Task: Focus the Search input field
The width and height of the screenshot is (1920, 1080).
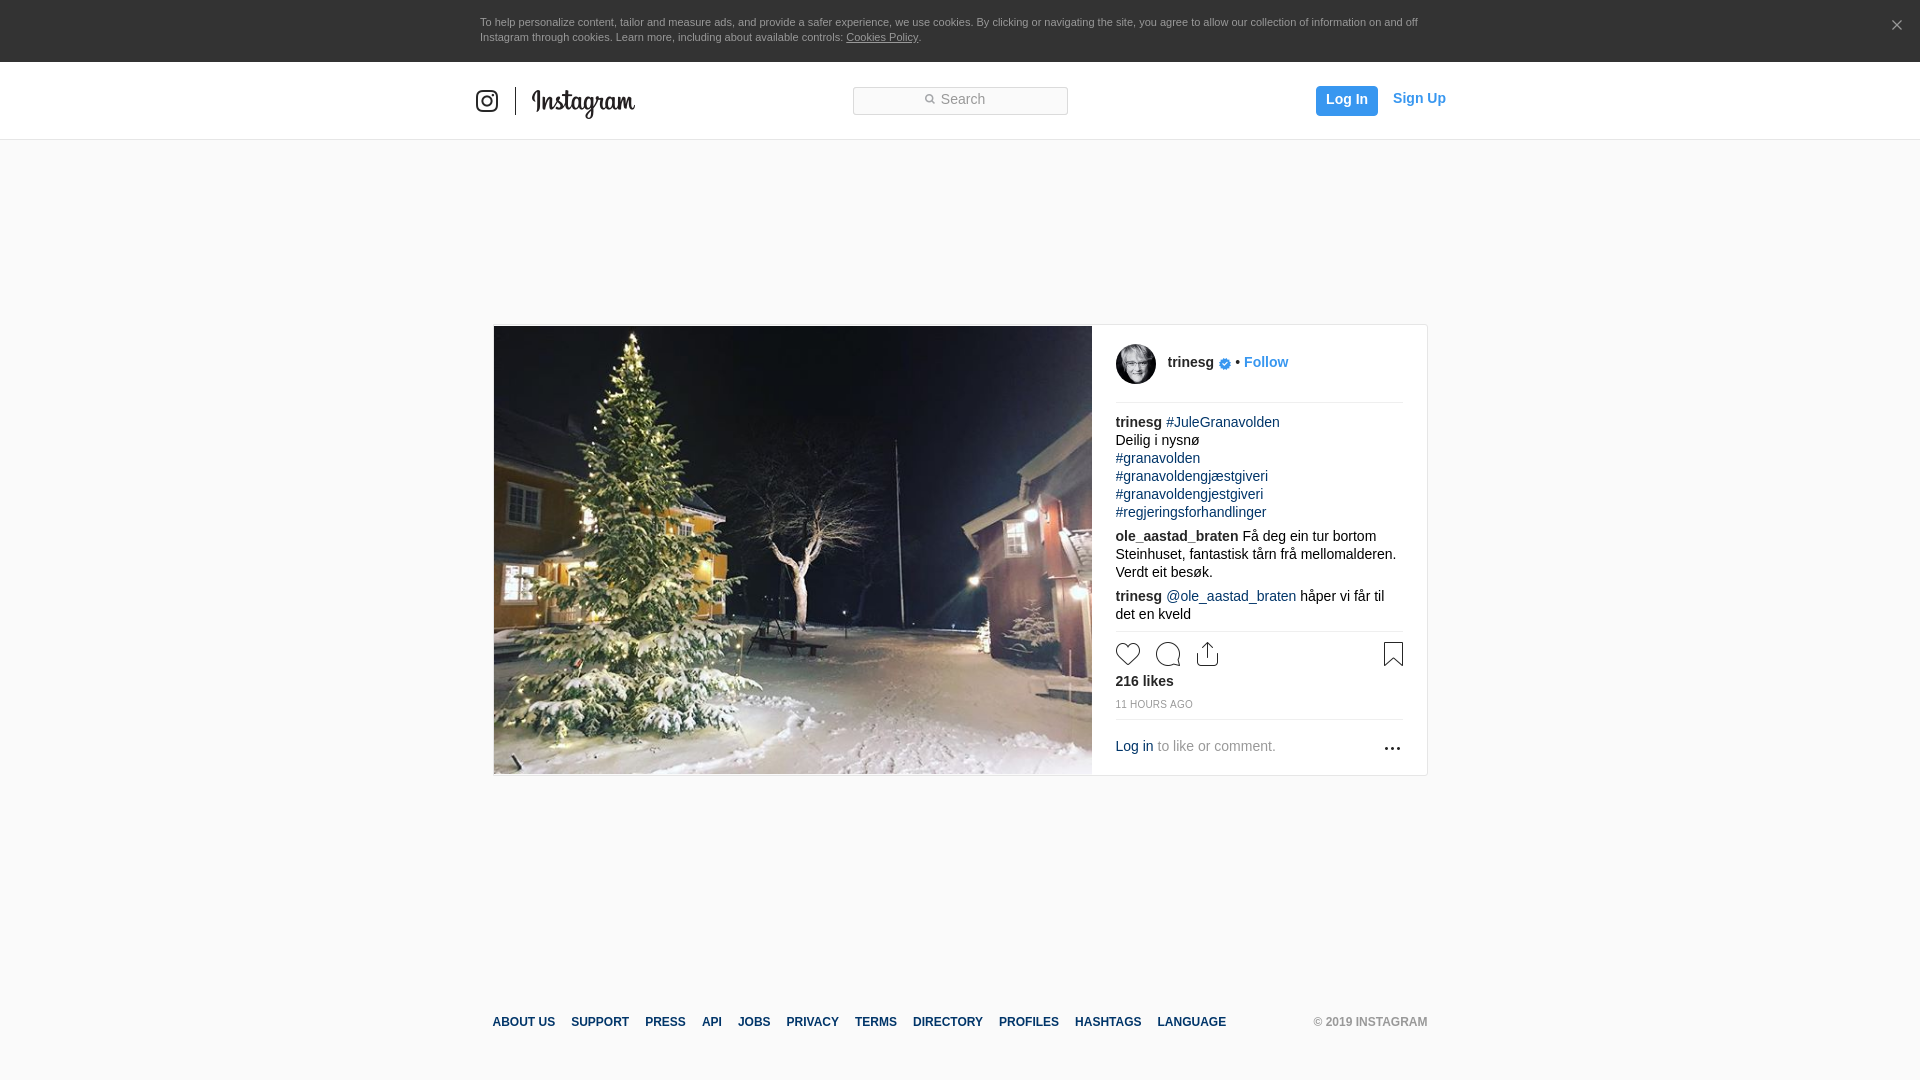Action: click(x=960, y=100)
